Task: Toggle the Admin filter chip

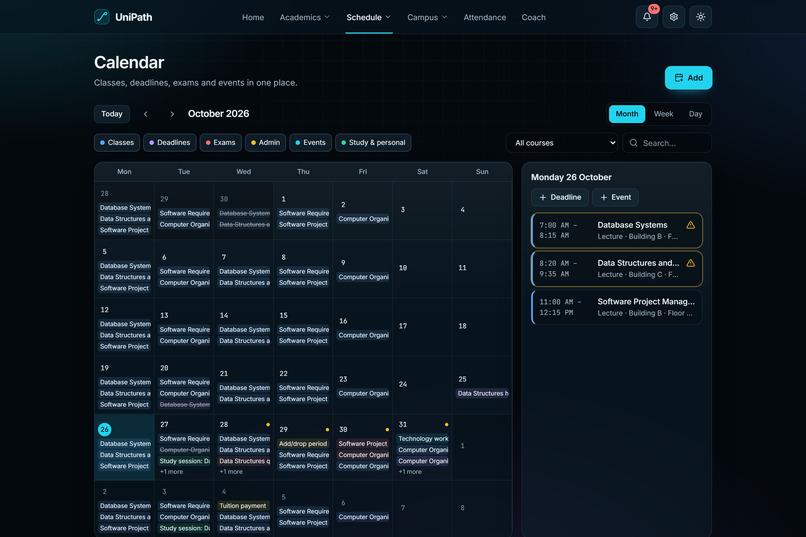Action: coord(265,142)
